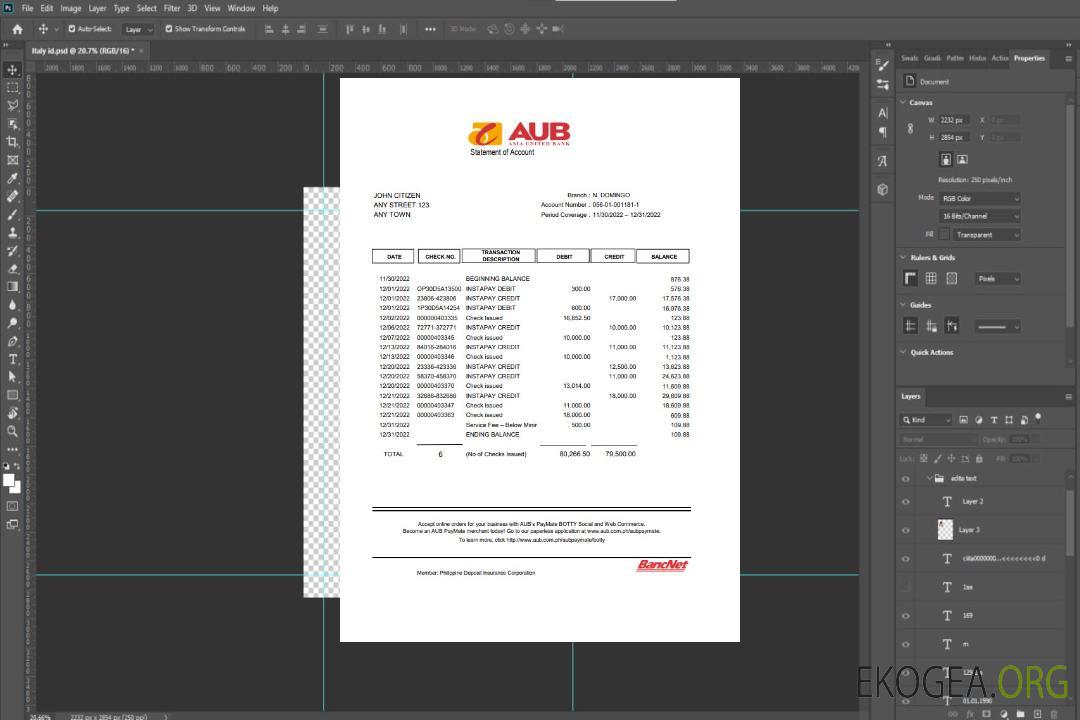Toggle the Auto-Select checkbox
Image resolution: width=1080 pixels, height=720 pixels.
pyautogui.click(x=72, y=29)
